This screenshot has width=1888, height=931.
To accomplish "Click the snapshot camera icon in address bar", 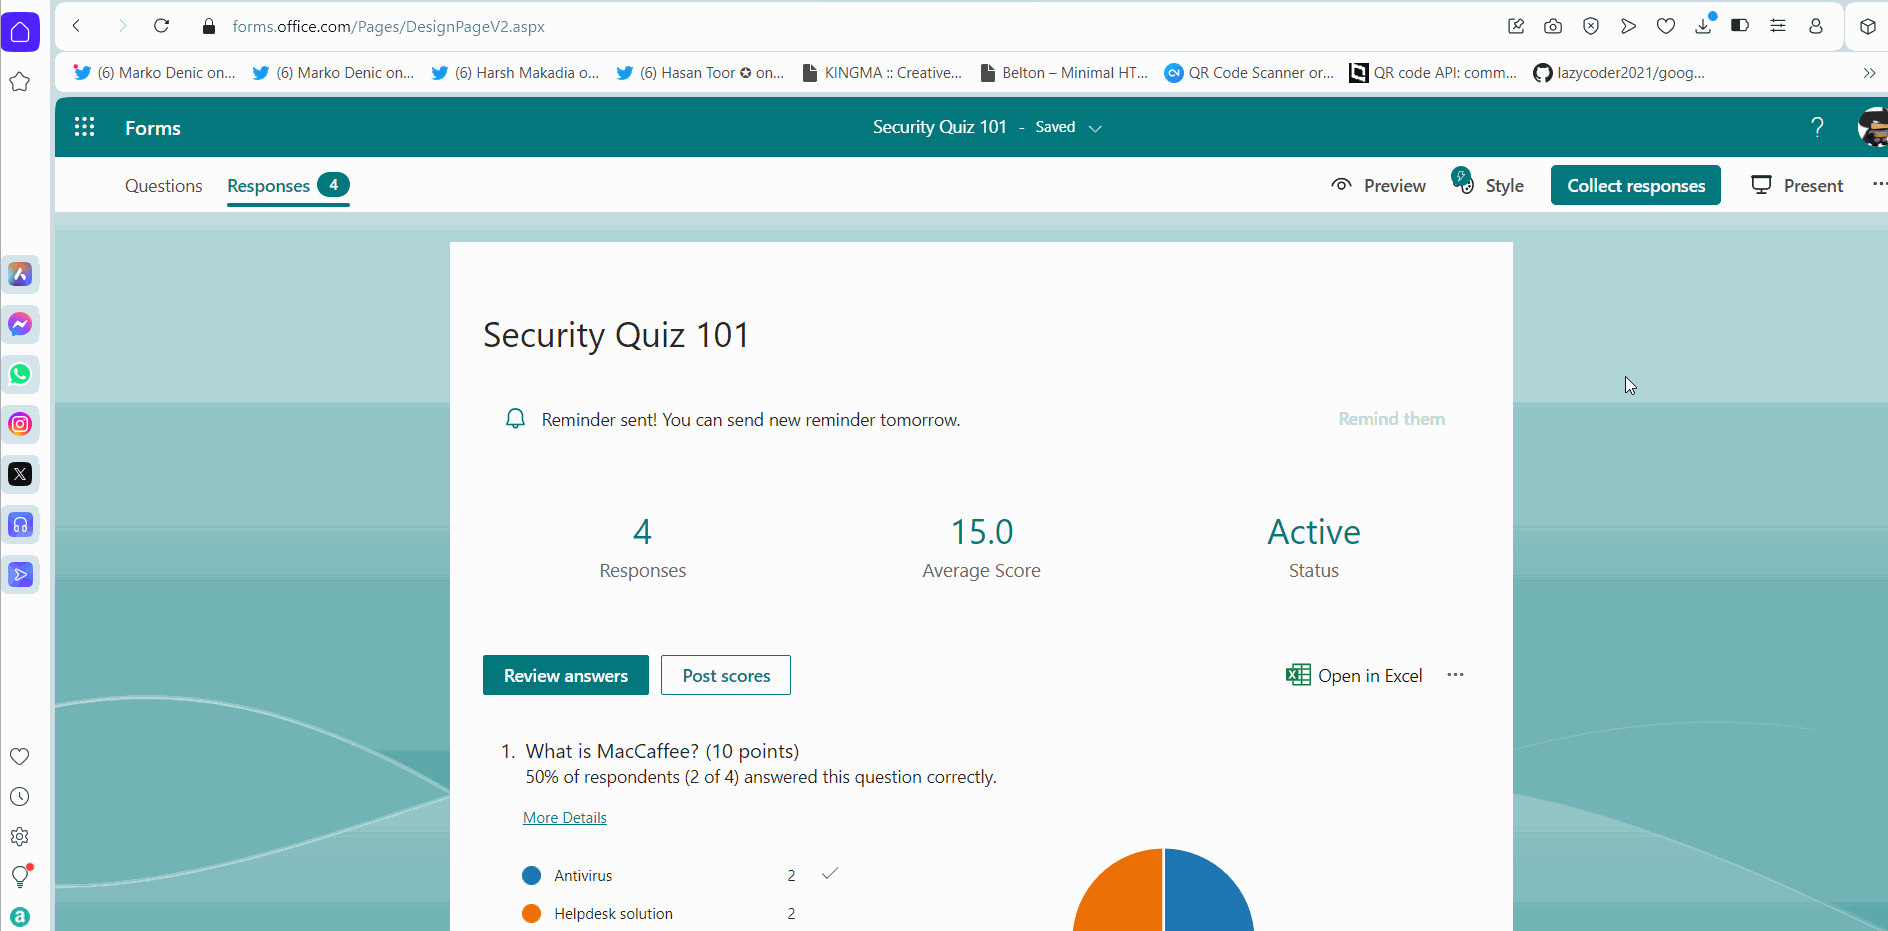I will (x=1553, y=26).
